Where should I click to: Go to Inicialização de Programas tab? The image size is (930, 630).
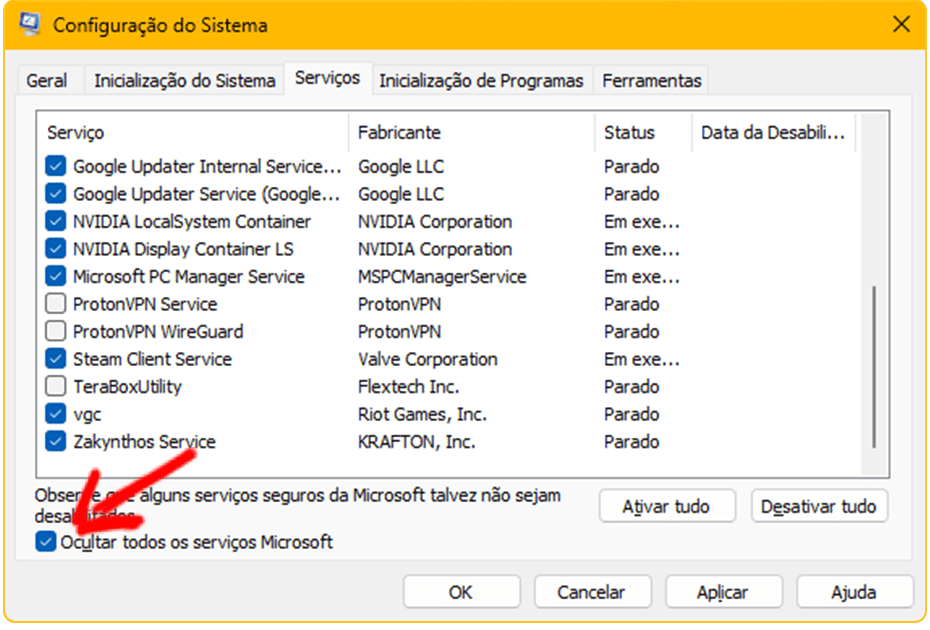tap(481, 81)
